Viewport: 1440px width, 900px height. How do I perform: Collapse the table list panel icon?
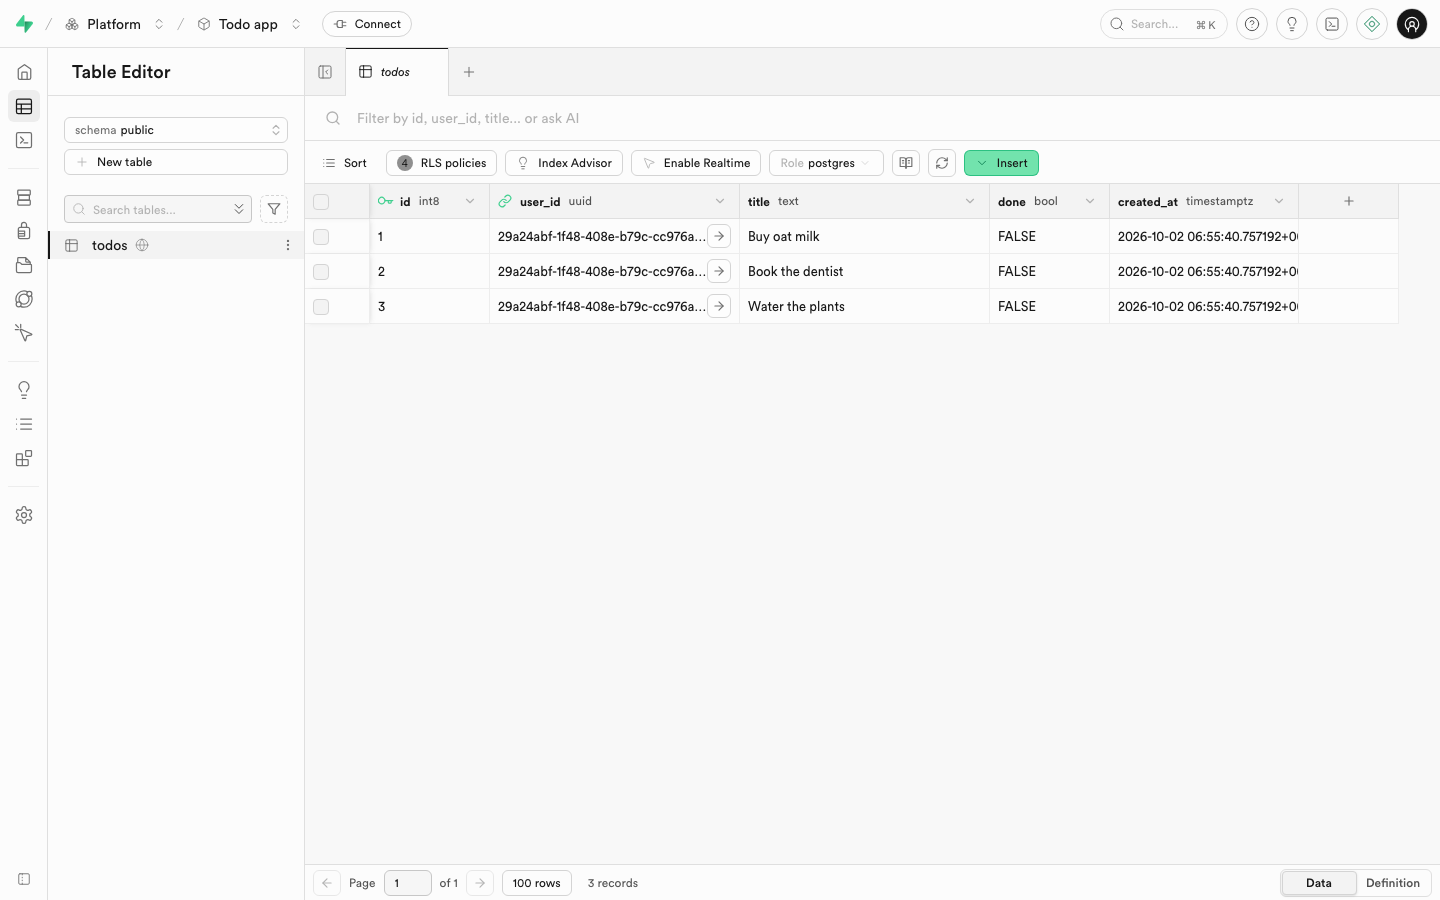pos(325,72)
